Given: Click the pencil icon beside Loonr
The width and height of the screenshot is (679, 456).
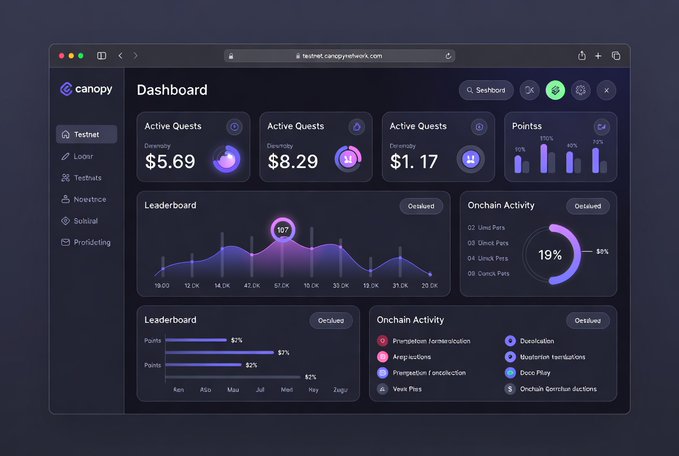Looking at the screenshot, I should tap(65, 156).
